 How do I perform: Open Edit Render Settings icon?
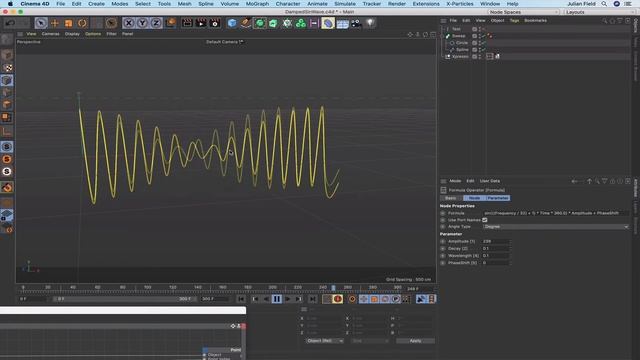pyautogui.click(x=215, y=23)
